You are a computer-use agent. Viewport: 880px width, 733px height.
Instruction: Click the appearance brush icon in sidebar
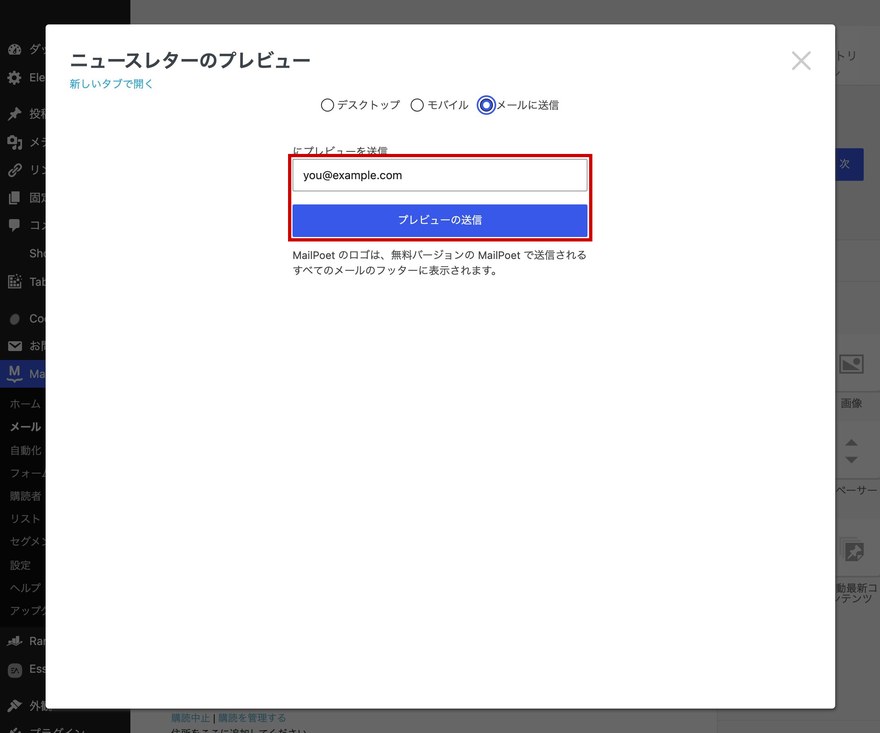pos(15,705)
